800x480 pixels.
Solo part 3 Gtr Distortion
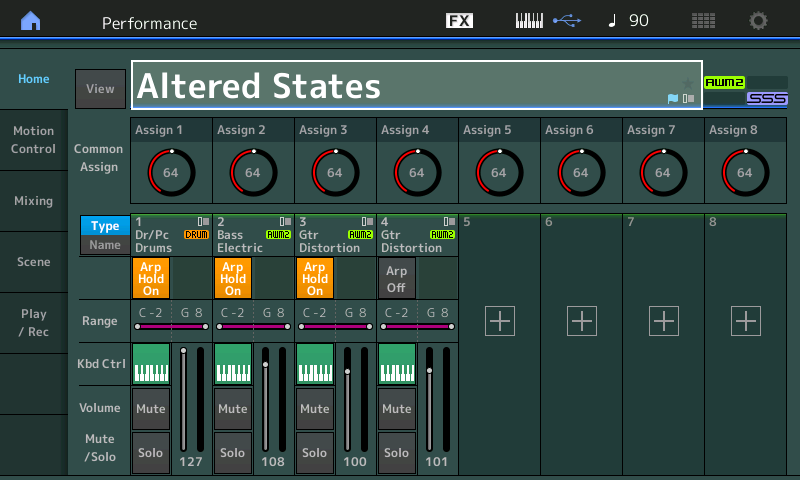315,453
